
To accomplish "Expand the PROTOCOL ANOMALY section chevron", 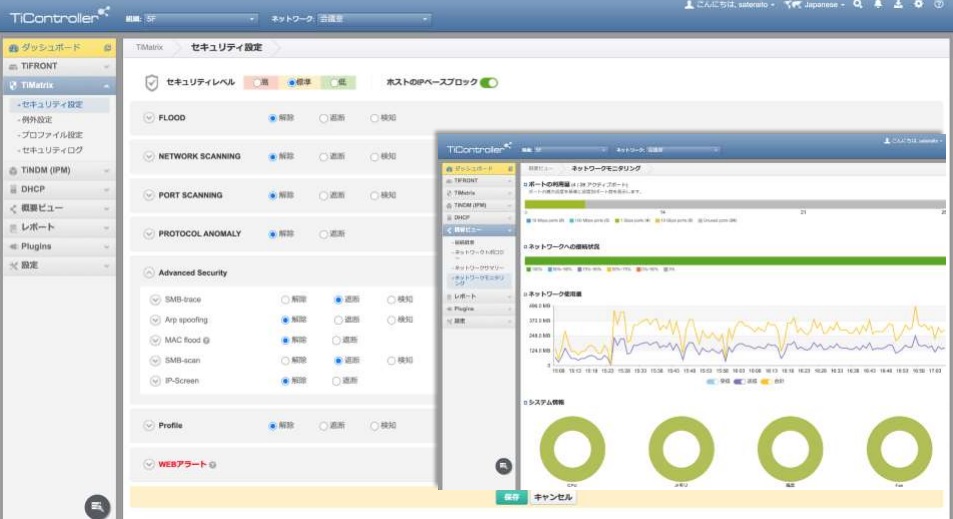I will tap(149, 234).
